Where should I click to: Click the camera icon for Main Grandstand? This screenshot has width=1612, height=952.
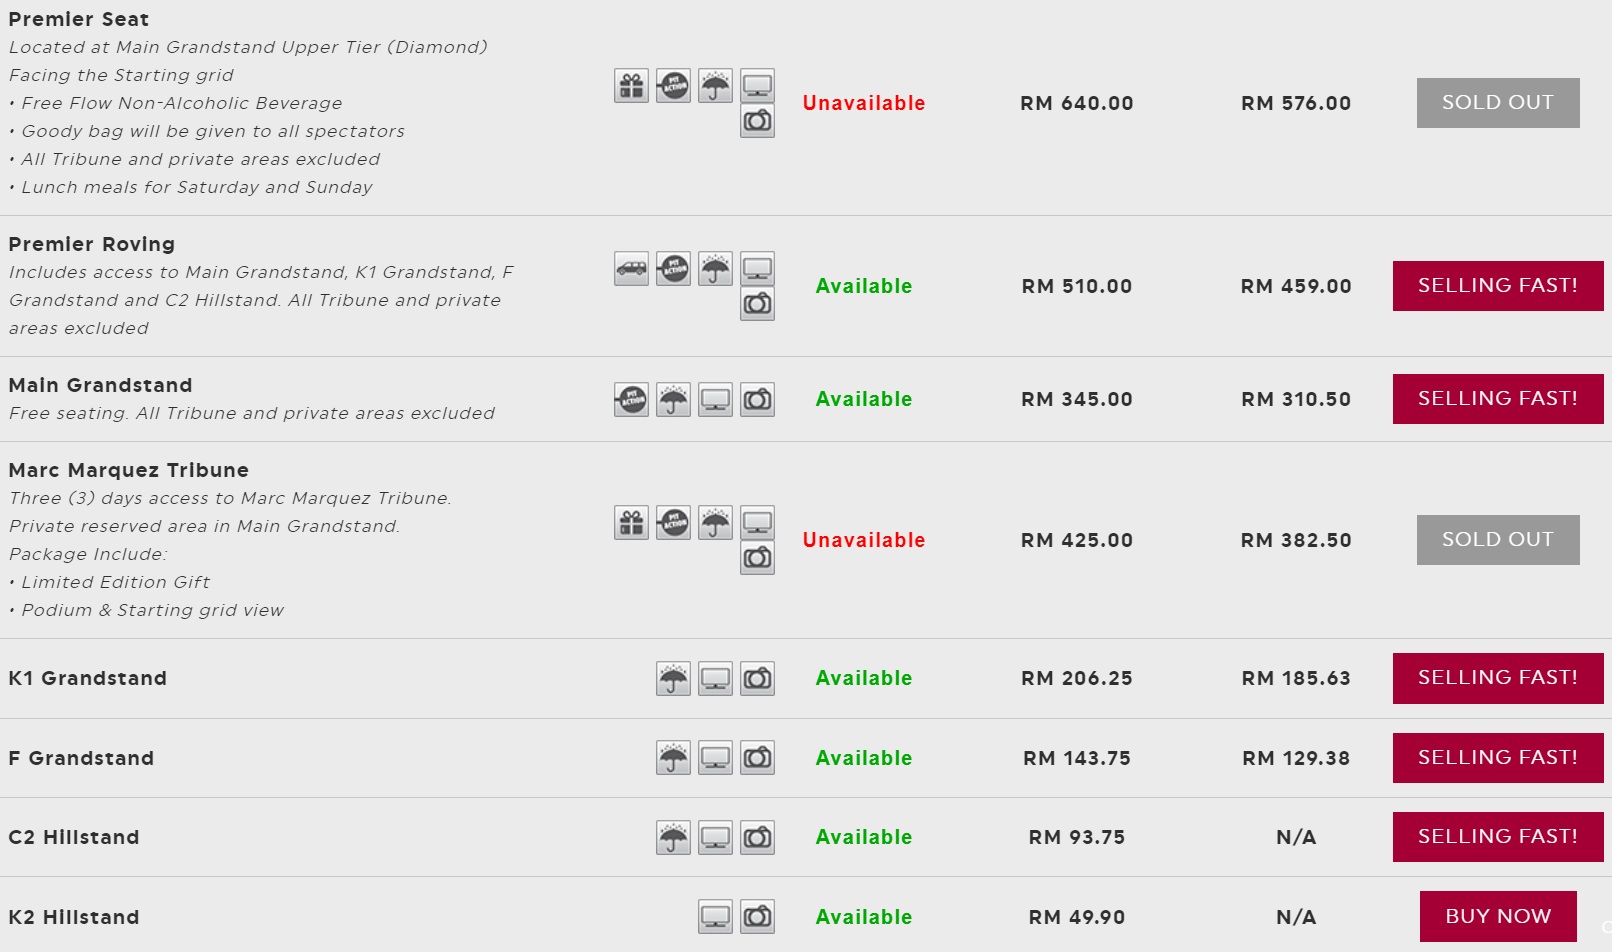pyautogui.click(x=757, y=400)
